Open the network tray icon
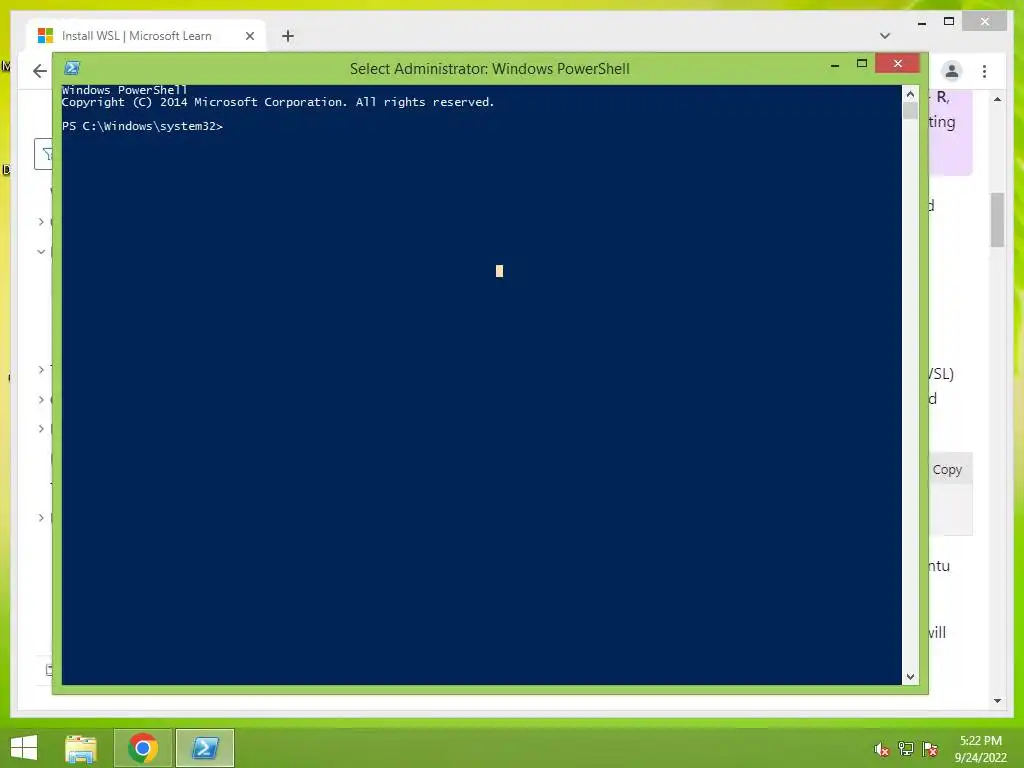This screenshot has height=768, width=1024. point(906,749)
